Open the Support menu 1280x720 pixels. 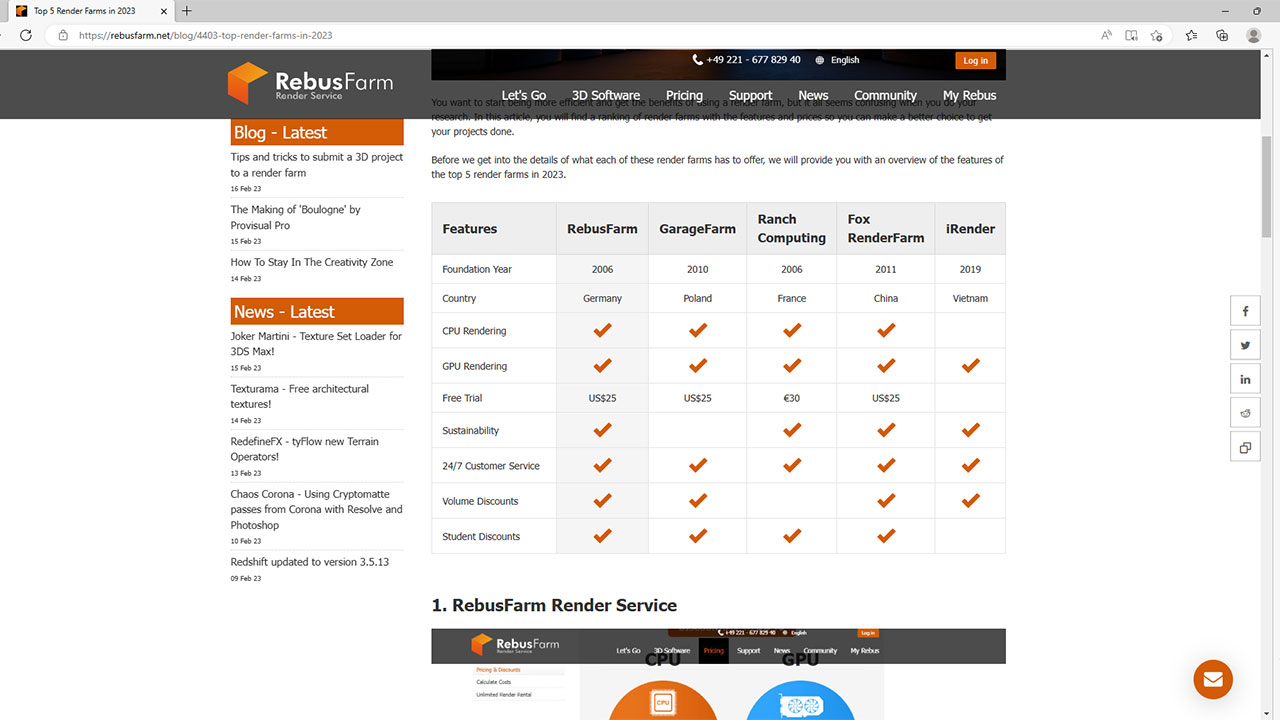click(x=750, y=95)
